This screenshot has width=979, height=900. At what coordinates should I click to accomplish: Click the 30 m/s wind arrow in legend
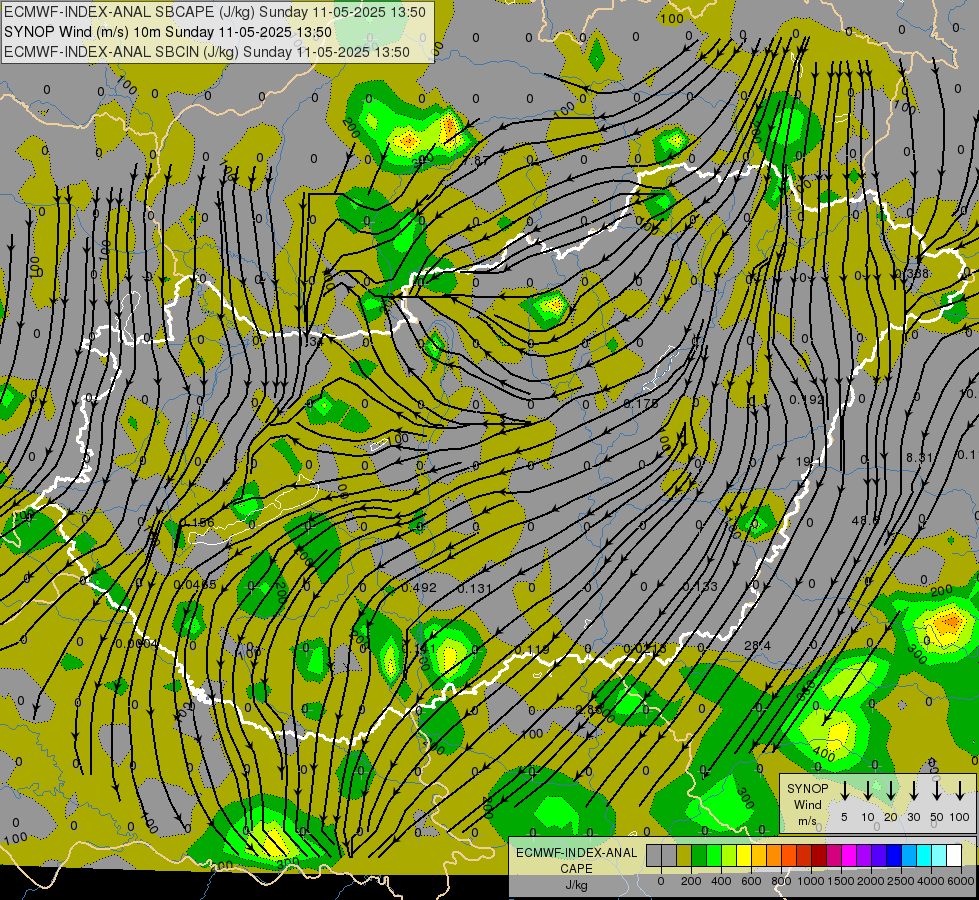(x=913, y=791)
